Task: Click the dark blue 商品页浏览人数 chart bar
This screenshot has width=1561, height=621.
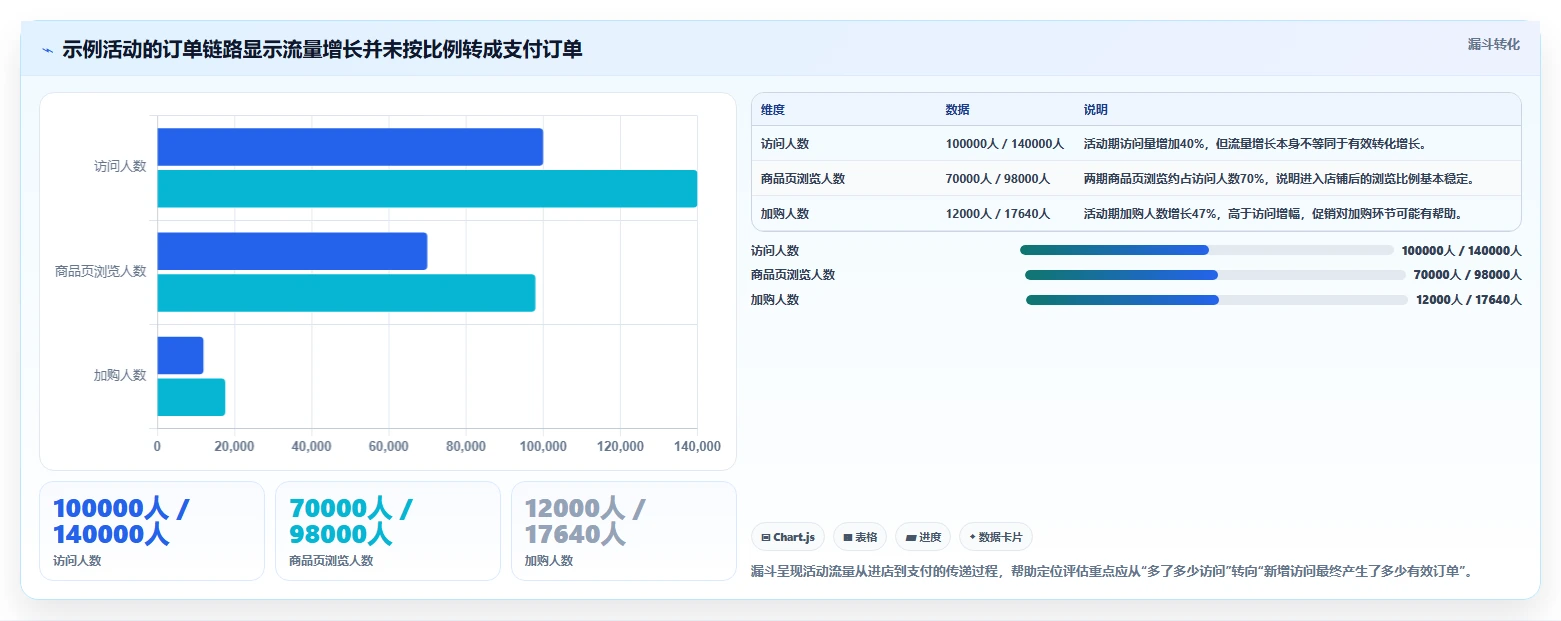Action: click(x=292, y=251)
